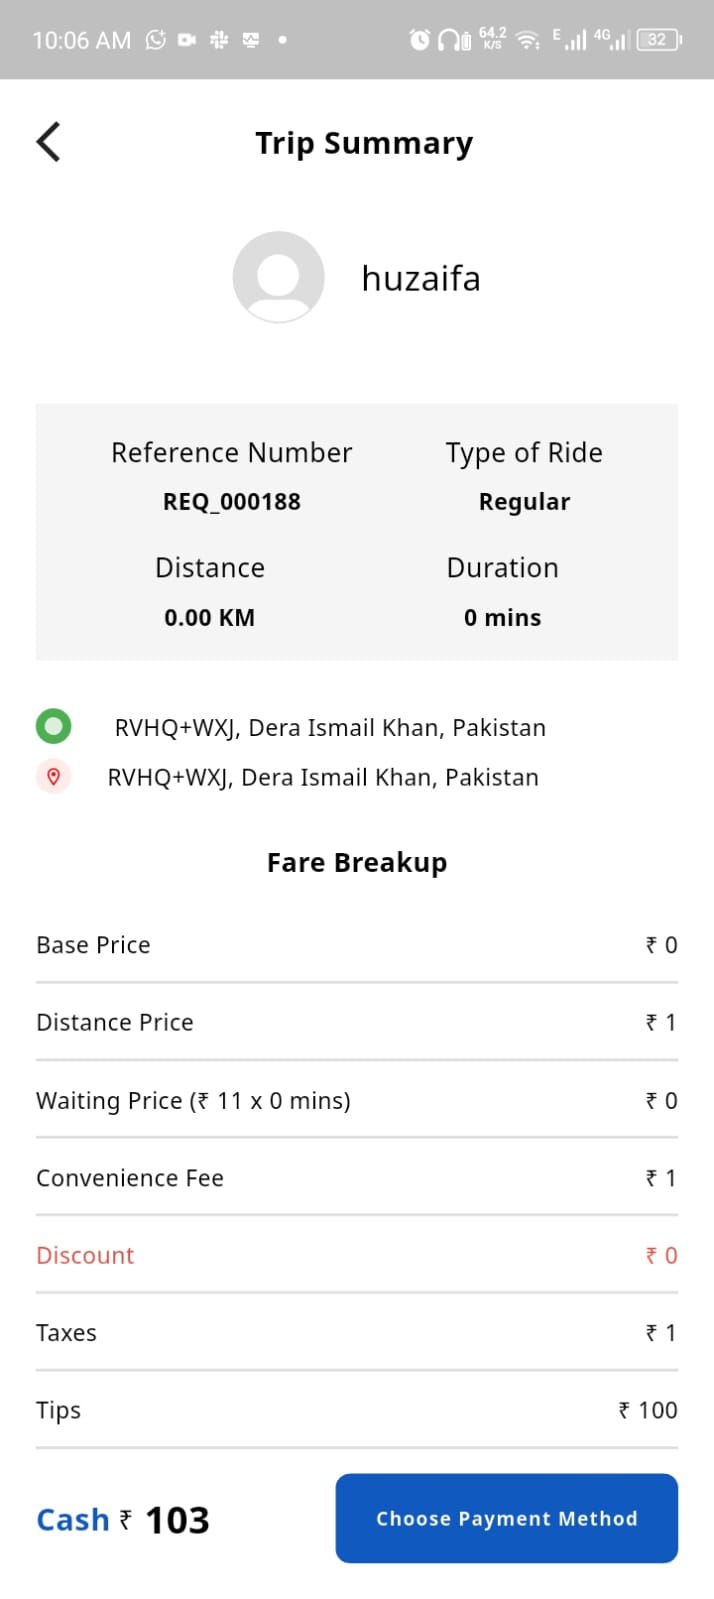Click the red drop-off pin icon
Viewport: 714px width, 1599px height.
[x=53, y=776]
